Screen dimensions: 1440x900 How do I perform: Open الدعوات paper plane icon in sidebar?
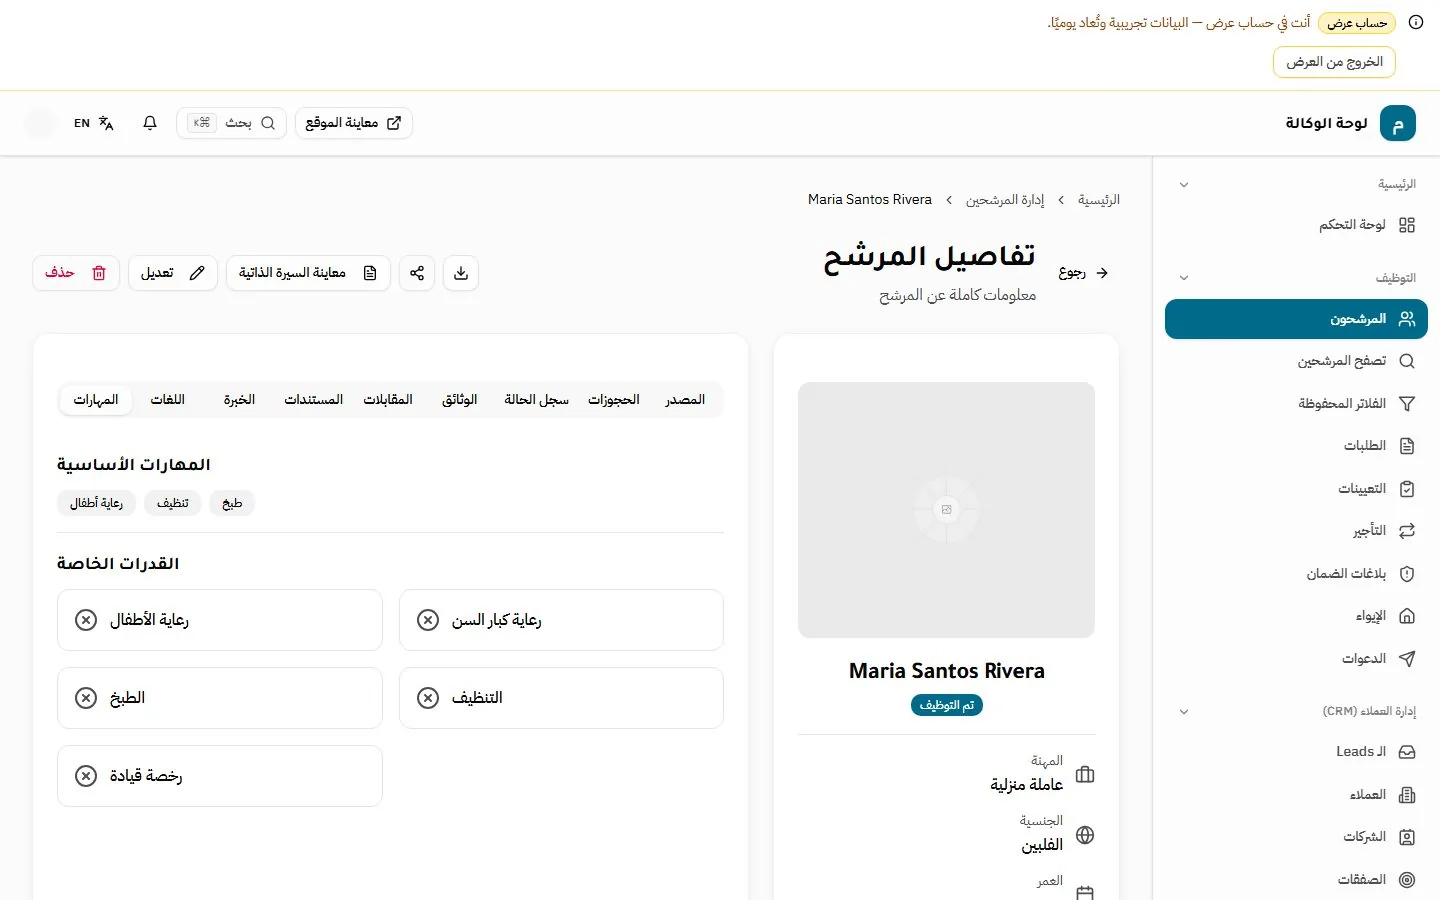(x=1407, y=659)
